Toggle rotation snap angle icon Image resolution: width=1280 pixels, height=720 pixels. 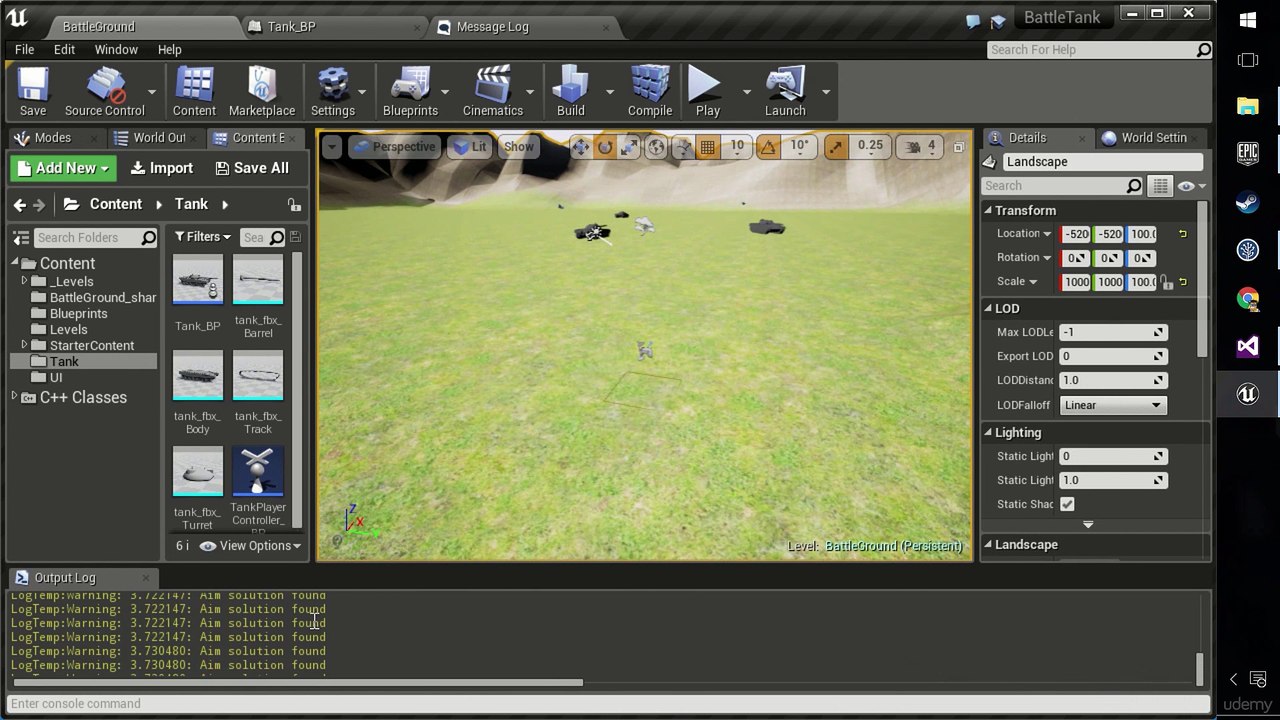[768, 147]
